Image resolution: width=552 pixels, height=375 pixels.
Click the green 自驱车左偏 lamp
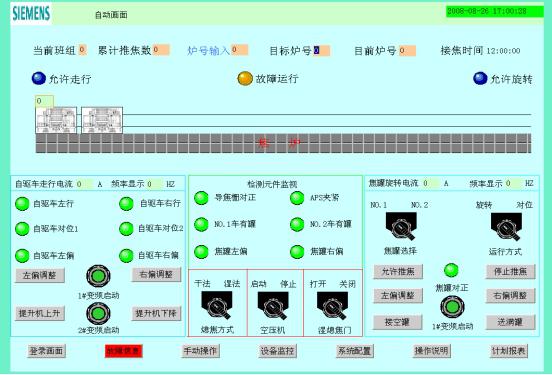pyautogui.click(x=22, y=256)
